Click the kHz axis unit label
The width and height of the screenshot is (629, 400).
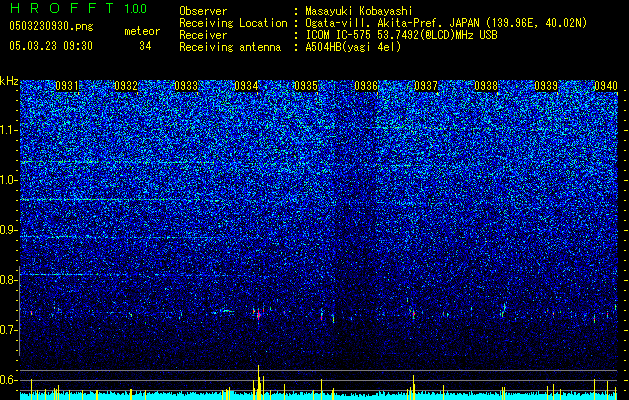(x=9, y=81)
